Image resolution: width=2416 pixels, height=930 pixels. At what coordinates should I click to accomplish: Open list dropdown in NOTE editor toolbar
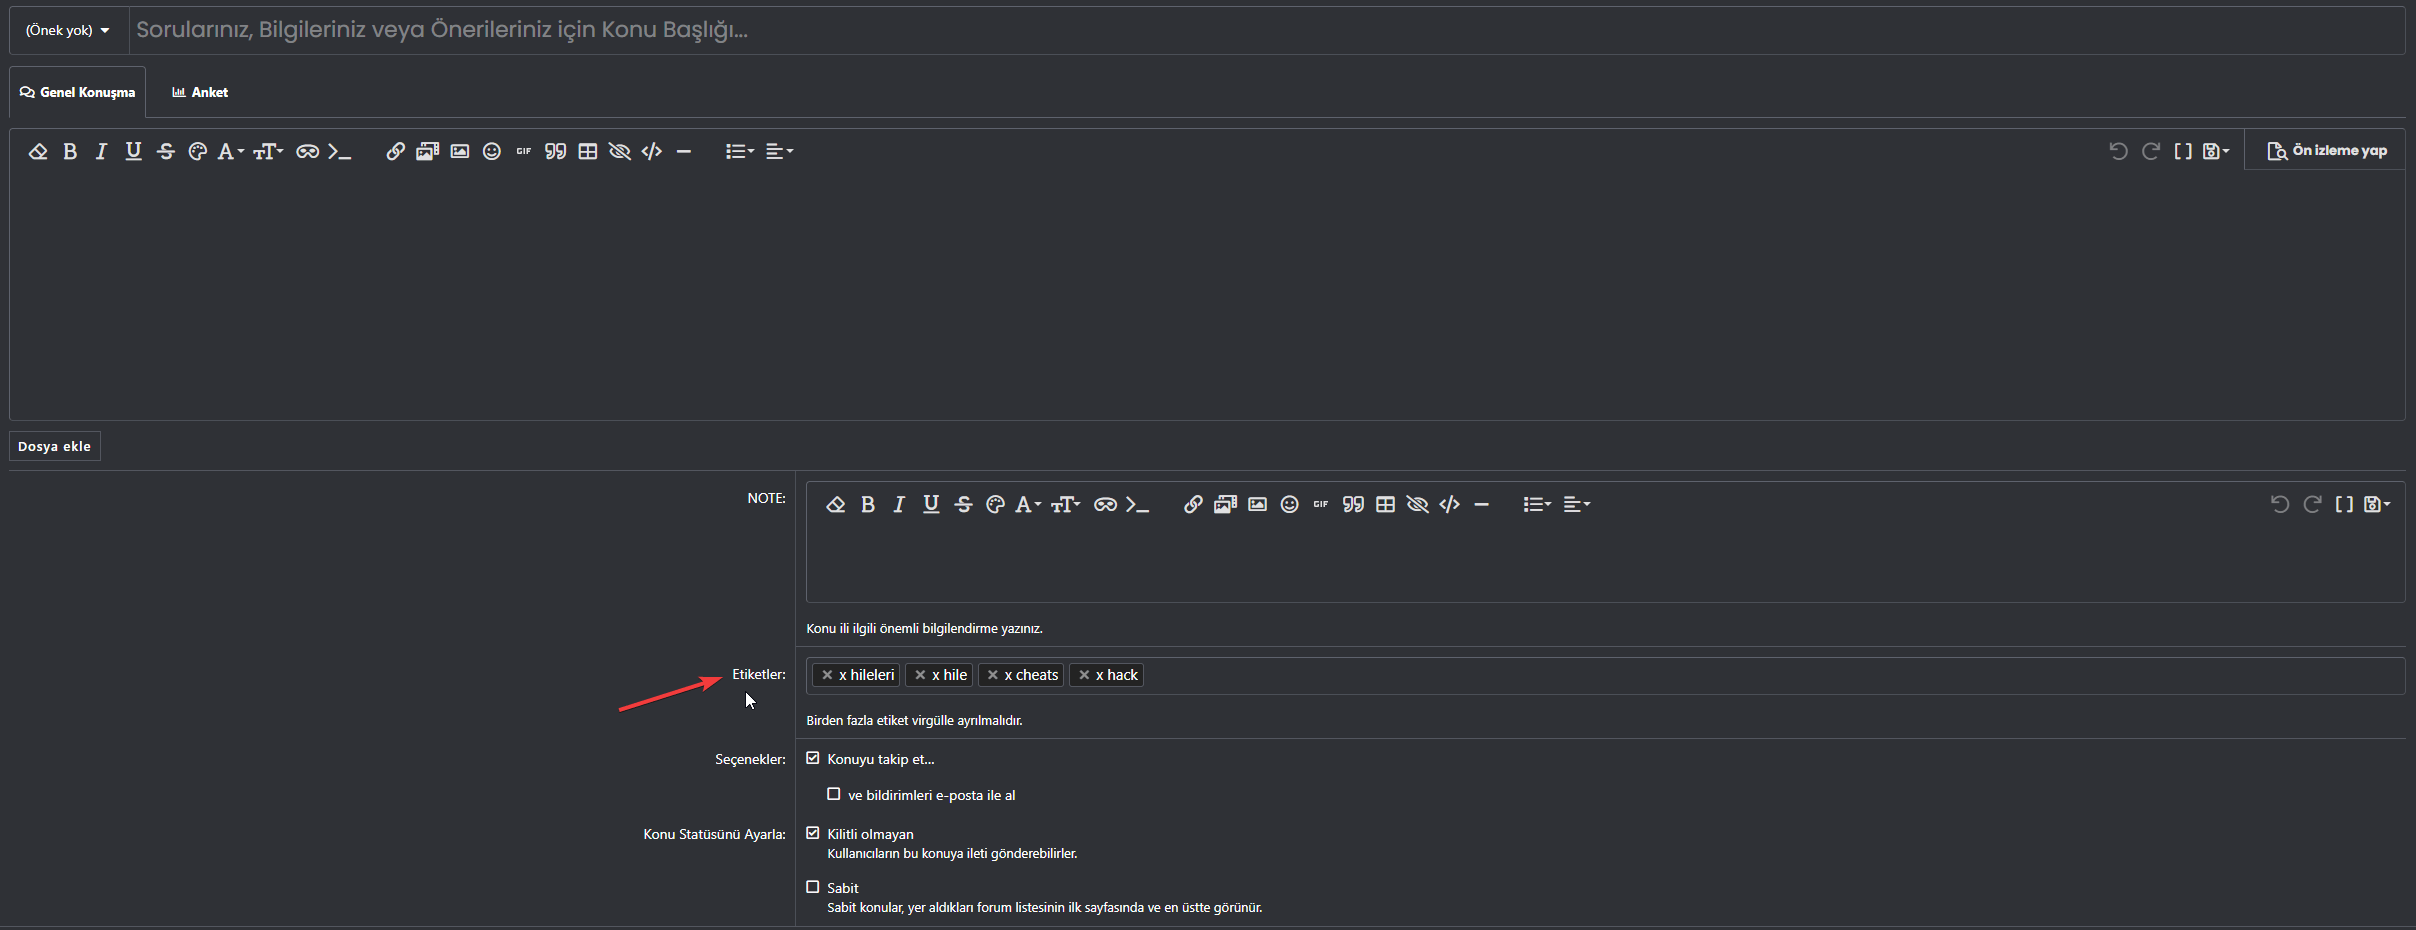coord(1537,504)
